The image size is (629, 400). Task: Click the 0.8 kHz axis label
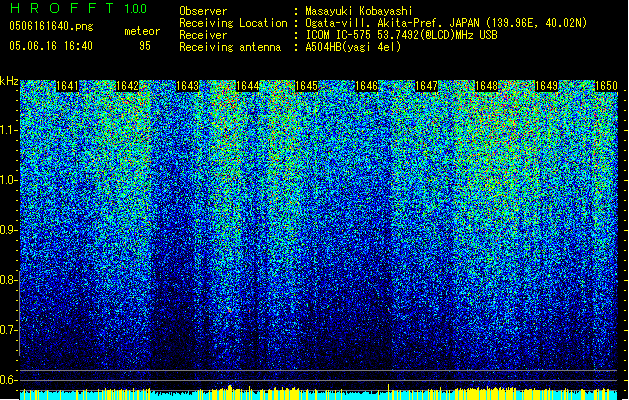(x=8, y=280)
